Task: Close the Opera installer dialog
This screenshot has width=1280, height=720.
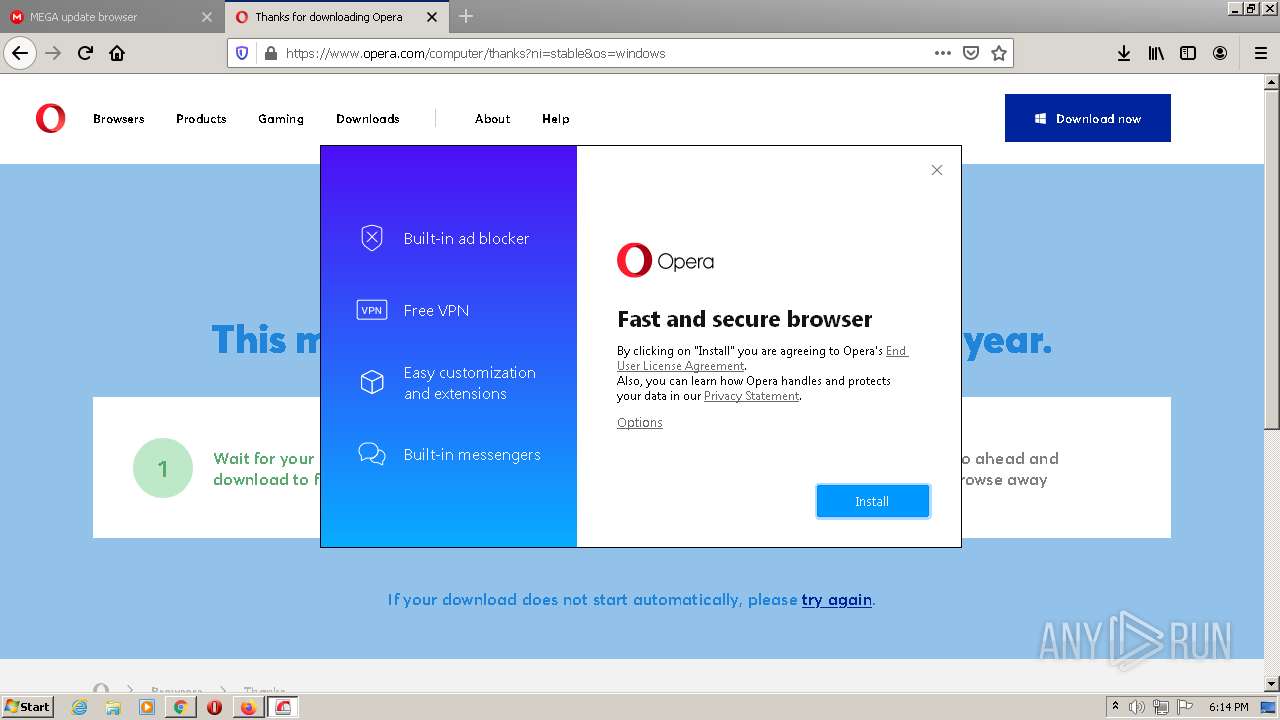Action: [x=937, y=170]
